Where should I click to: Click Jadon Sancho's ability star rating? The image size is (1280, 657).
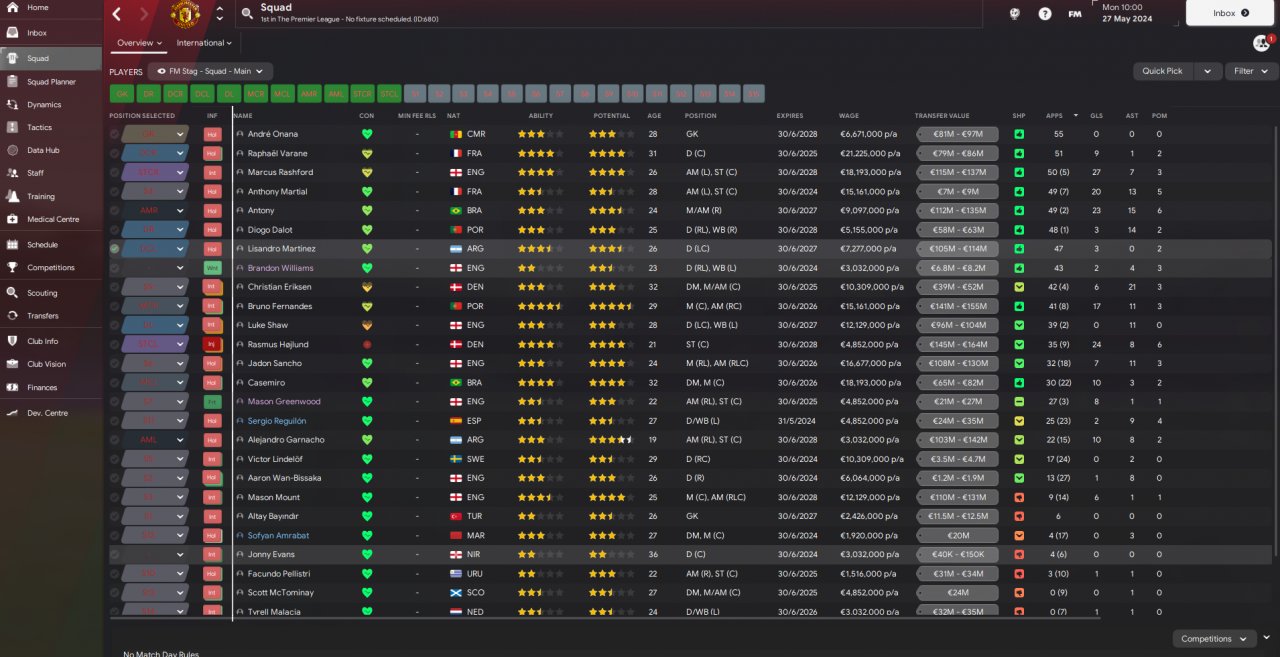(540, 363)
